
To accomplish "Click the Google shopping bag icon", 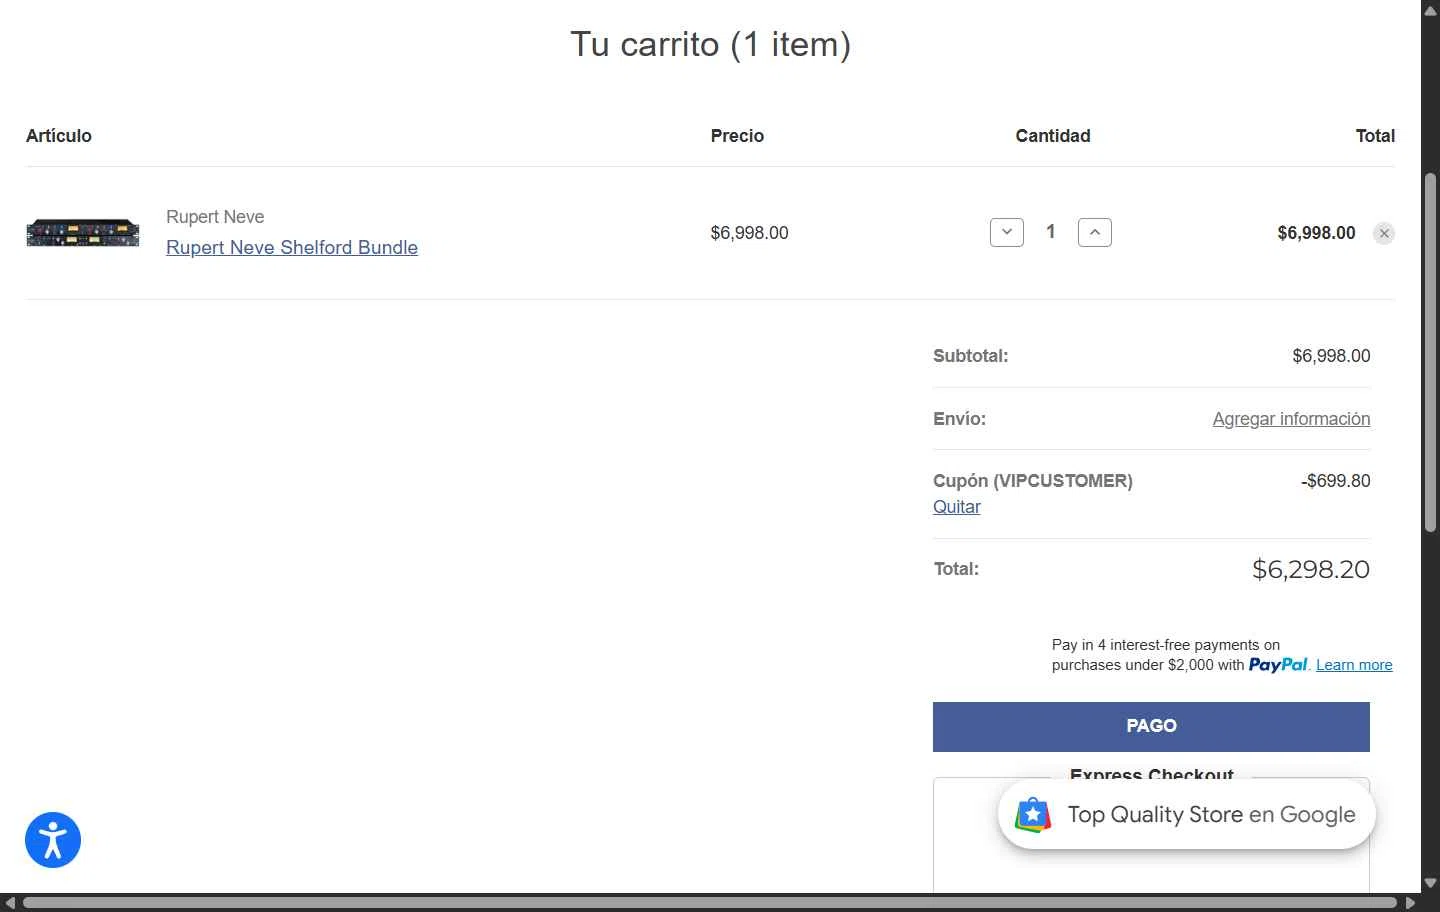I will (x=1033, y=815).
